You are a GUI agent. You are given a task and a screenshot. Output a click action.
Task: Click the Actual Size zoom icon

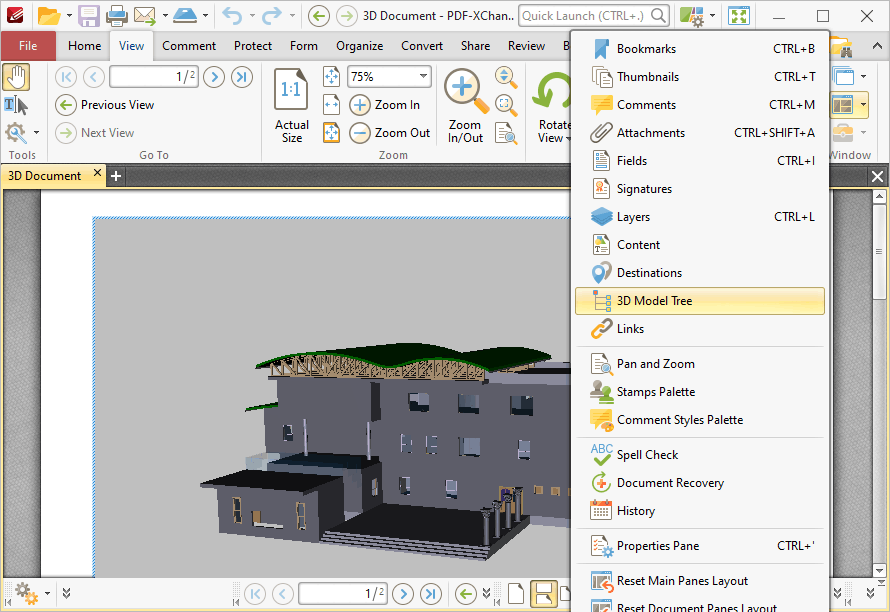tap(291, 89)
